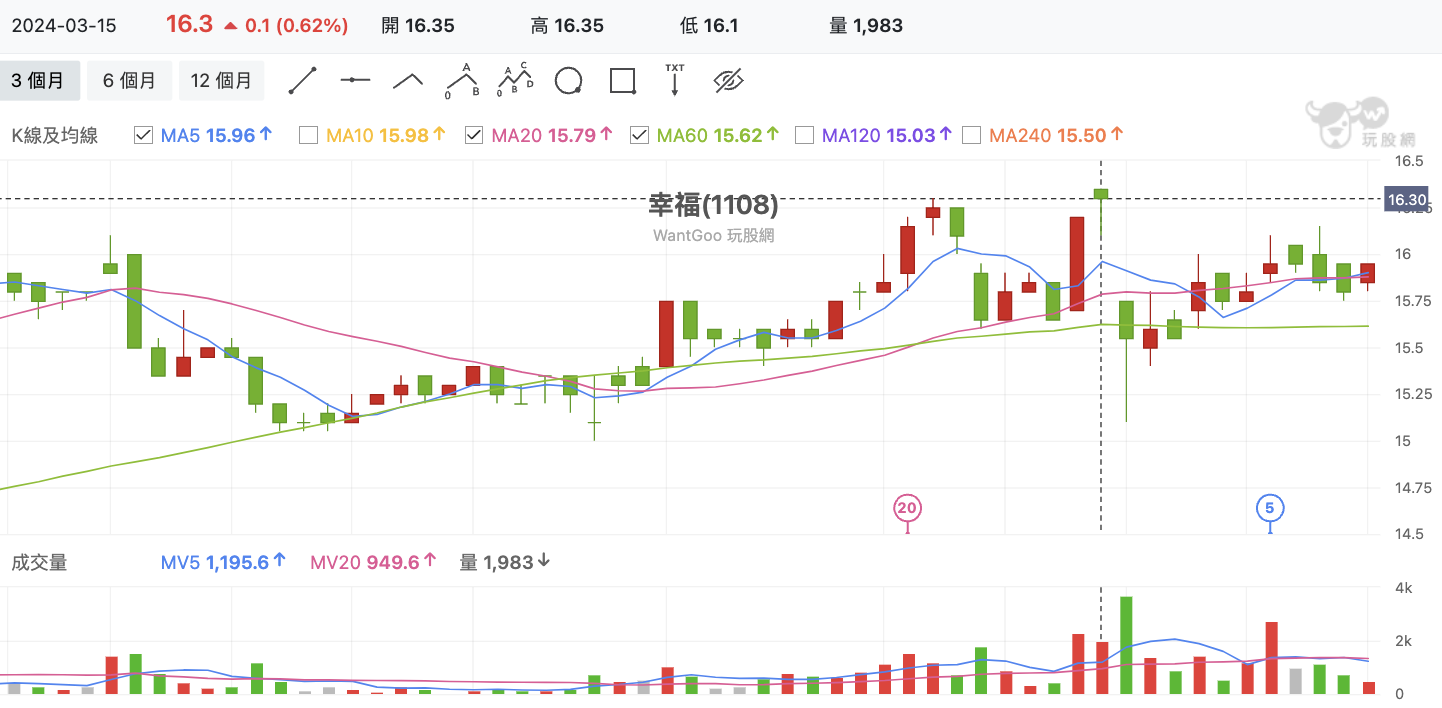The image size is (1442, 708).
Task: Select the 0-A-B-C-D wave pattern tool
Action: (x=515, y=80)
